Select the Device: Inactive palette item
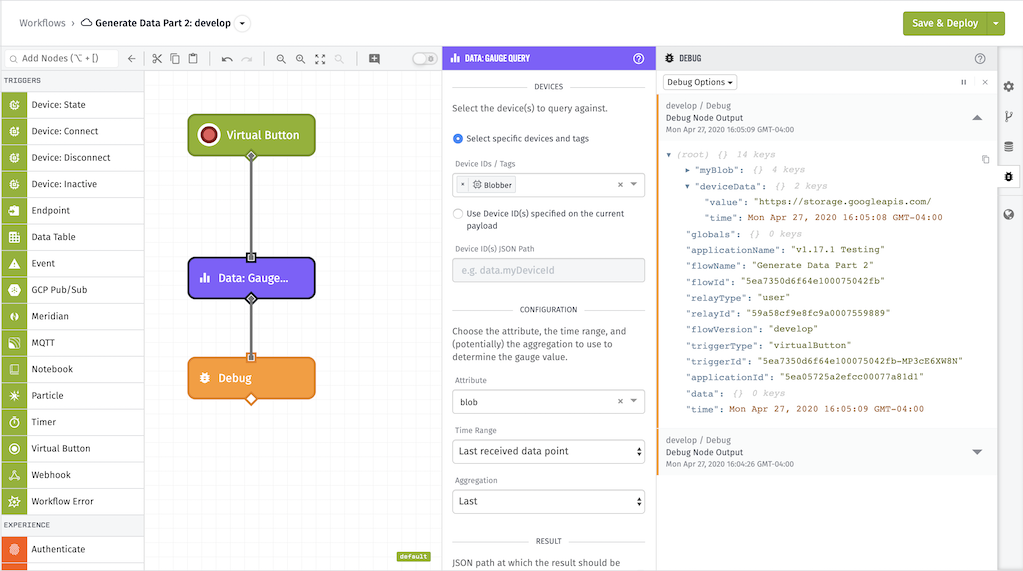This screenshot has height=571, width=1023. pos(72,184)
